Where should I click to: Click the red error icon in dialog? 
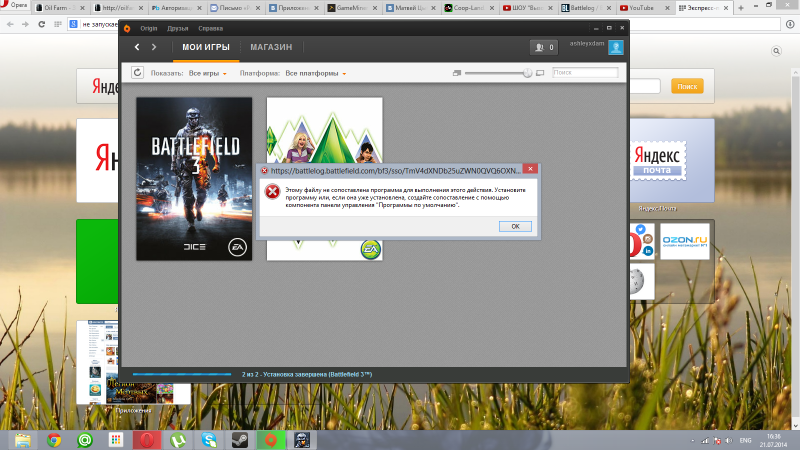(272, 192)
